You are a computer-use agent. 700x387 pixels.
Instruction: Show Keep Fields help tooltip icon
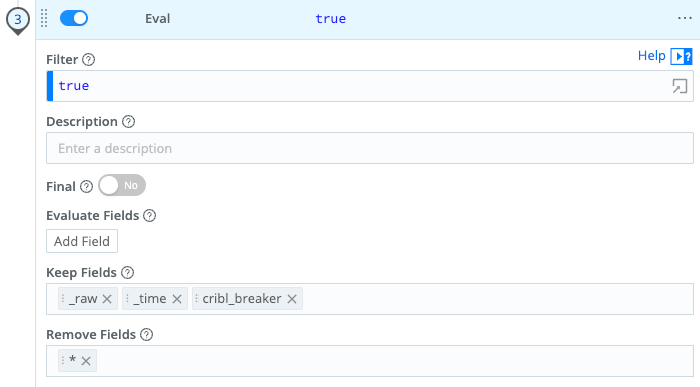click(x=128, y=272)
